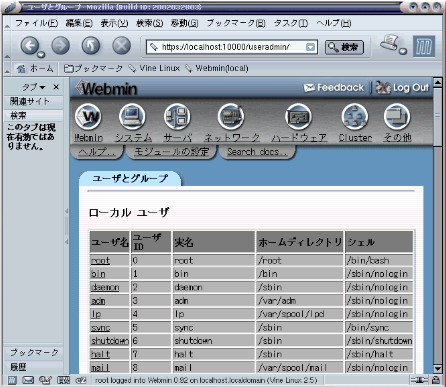The height and width of the screenshot is (387, 446).
Task: Open the URL history dropdown arrow
Action: tap(310, 47)
